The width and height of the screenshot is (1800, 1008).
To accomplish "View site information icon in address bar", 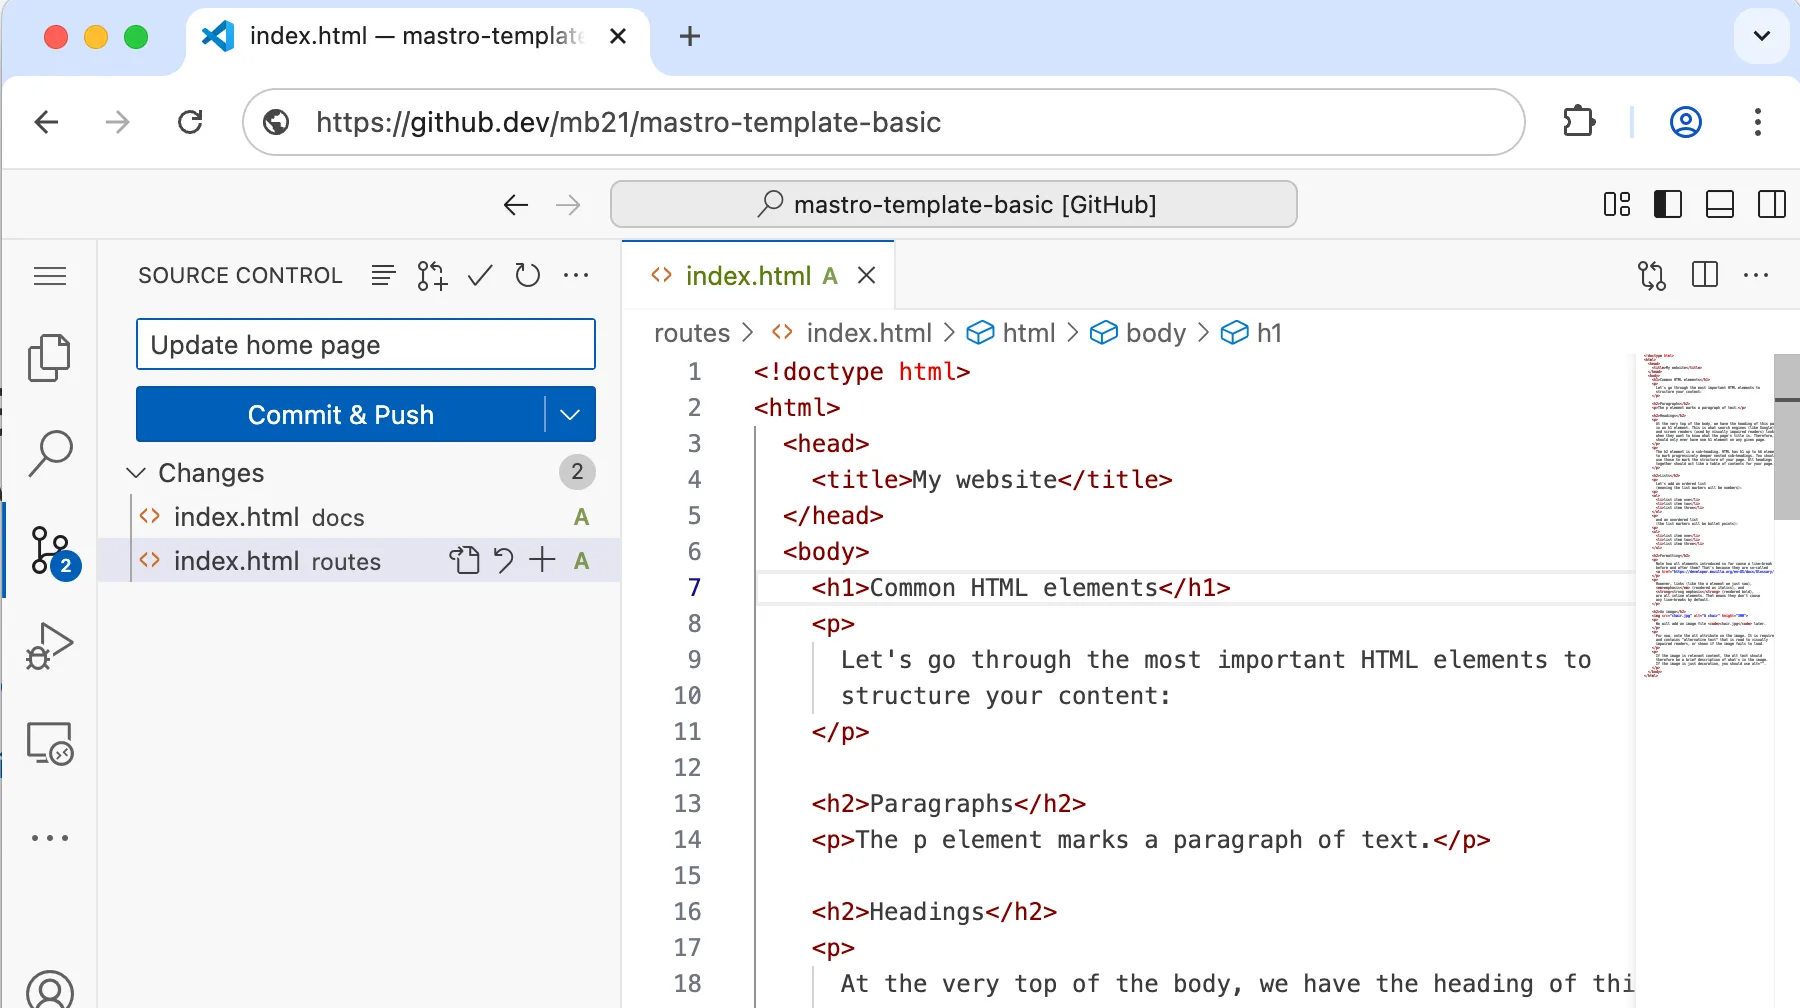I will (276, 122).
